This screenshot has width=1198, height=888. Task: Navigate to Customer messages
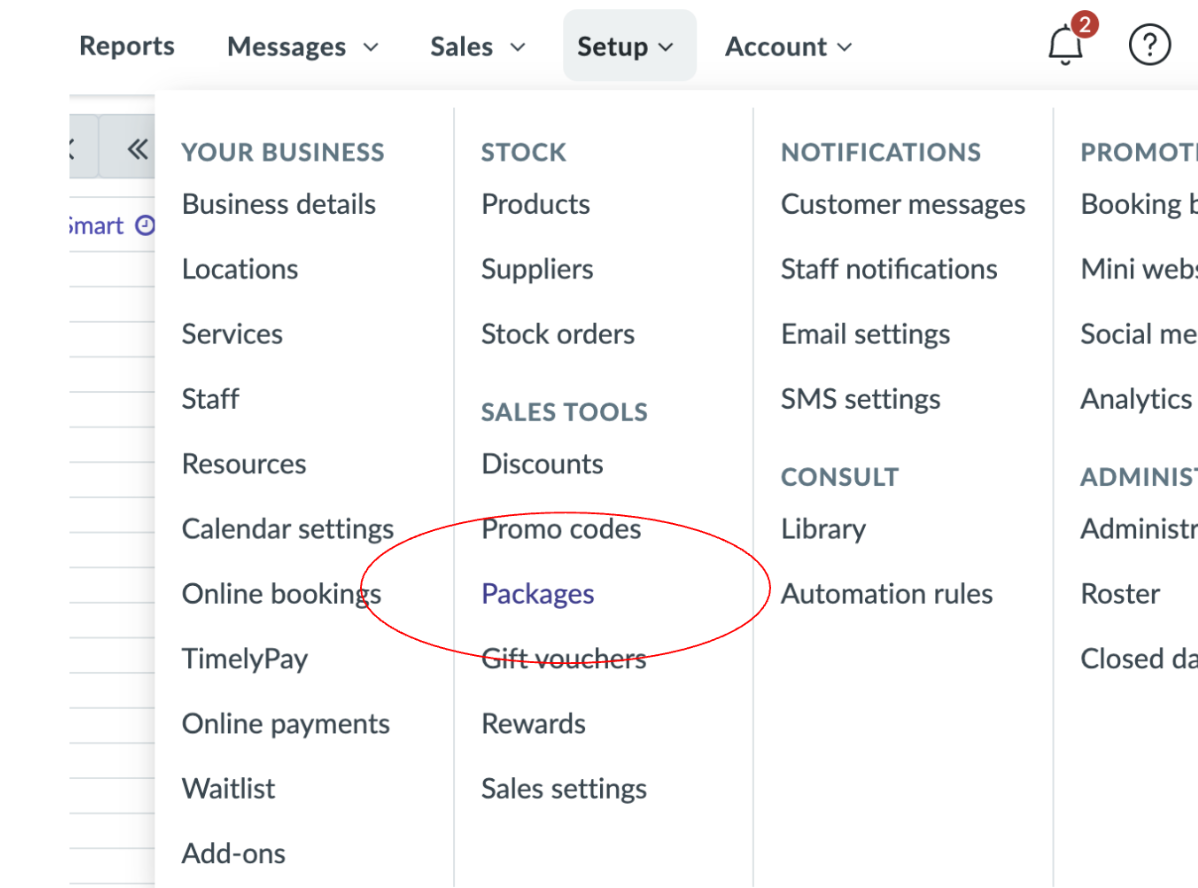[x=903, y=204]
